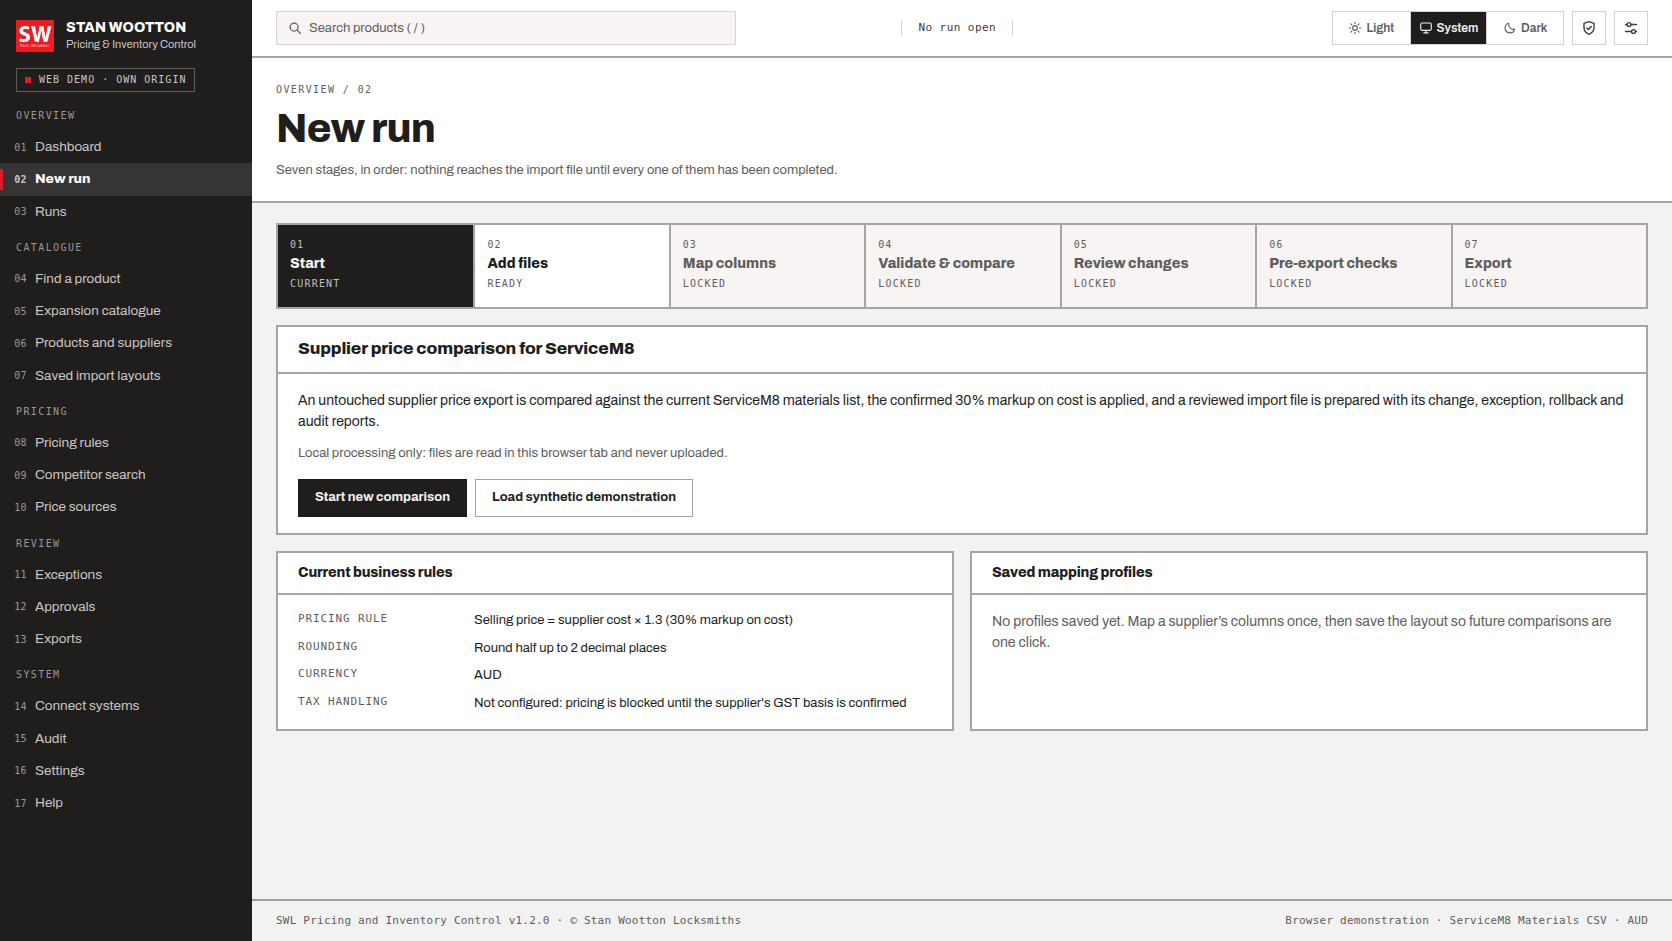Open Expansion catalogue in sidebar

point(126,311)
